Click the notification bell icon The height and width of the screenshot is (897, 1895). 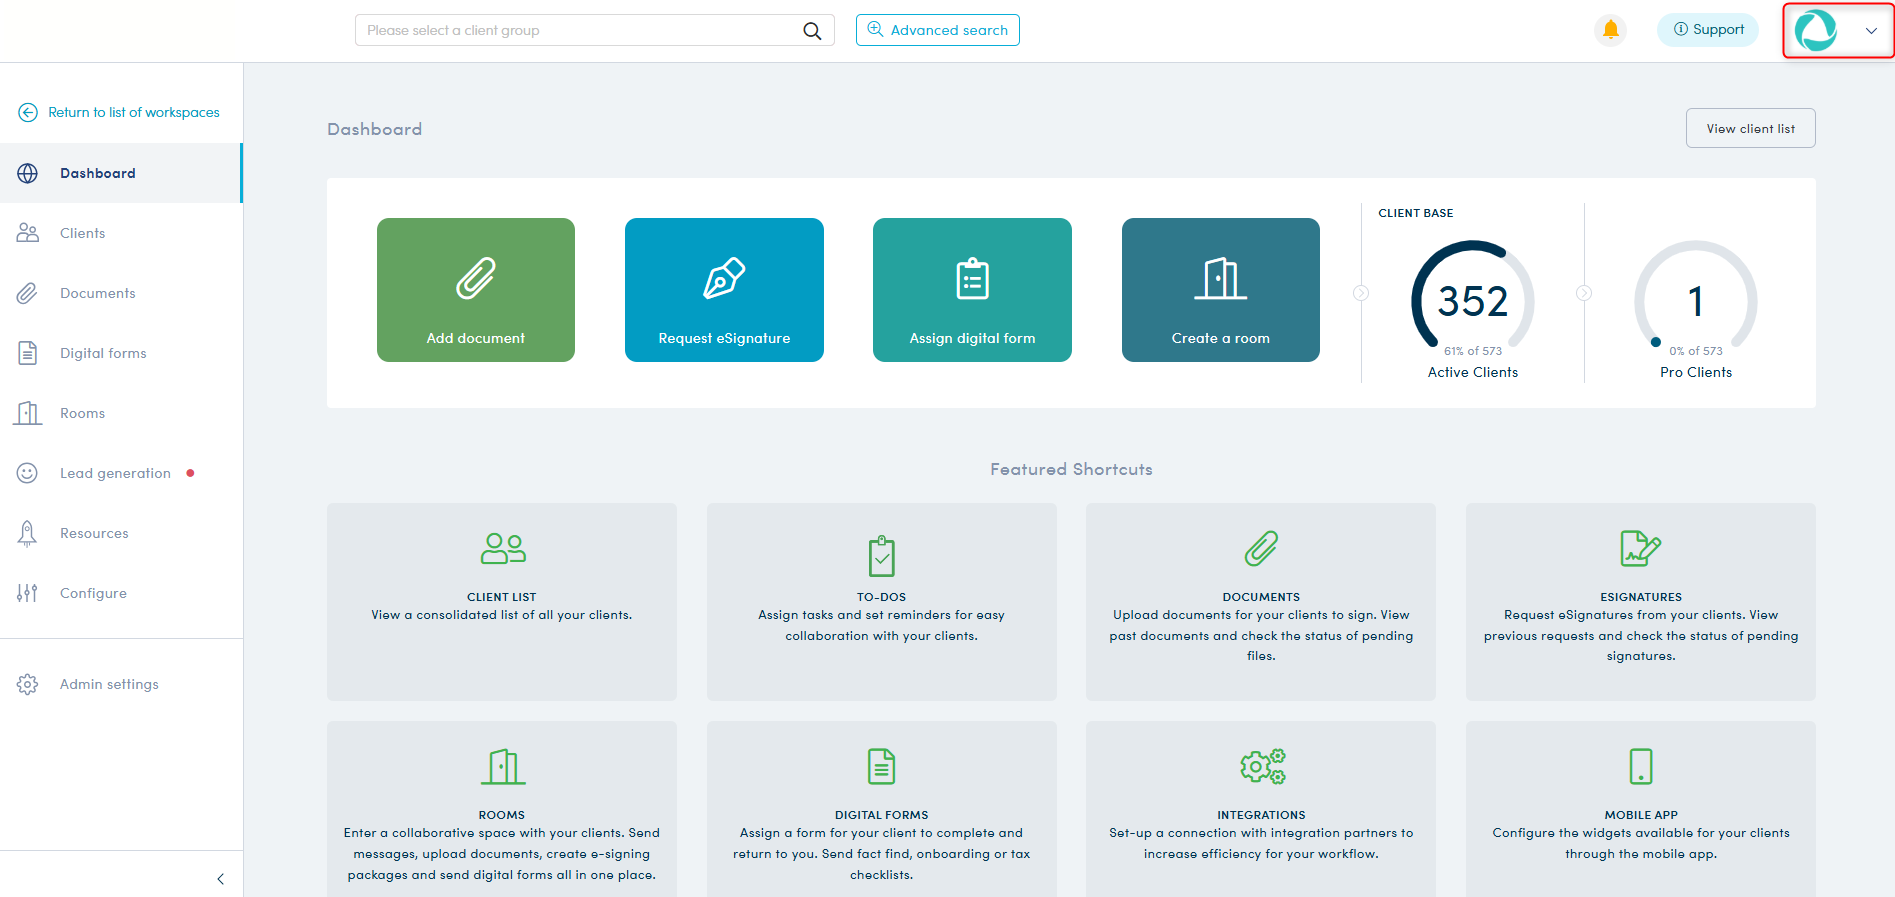pos(1610,30)
